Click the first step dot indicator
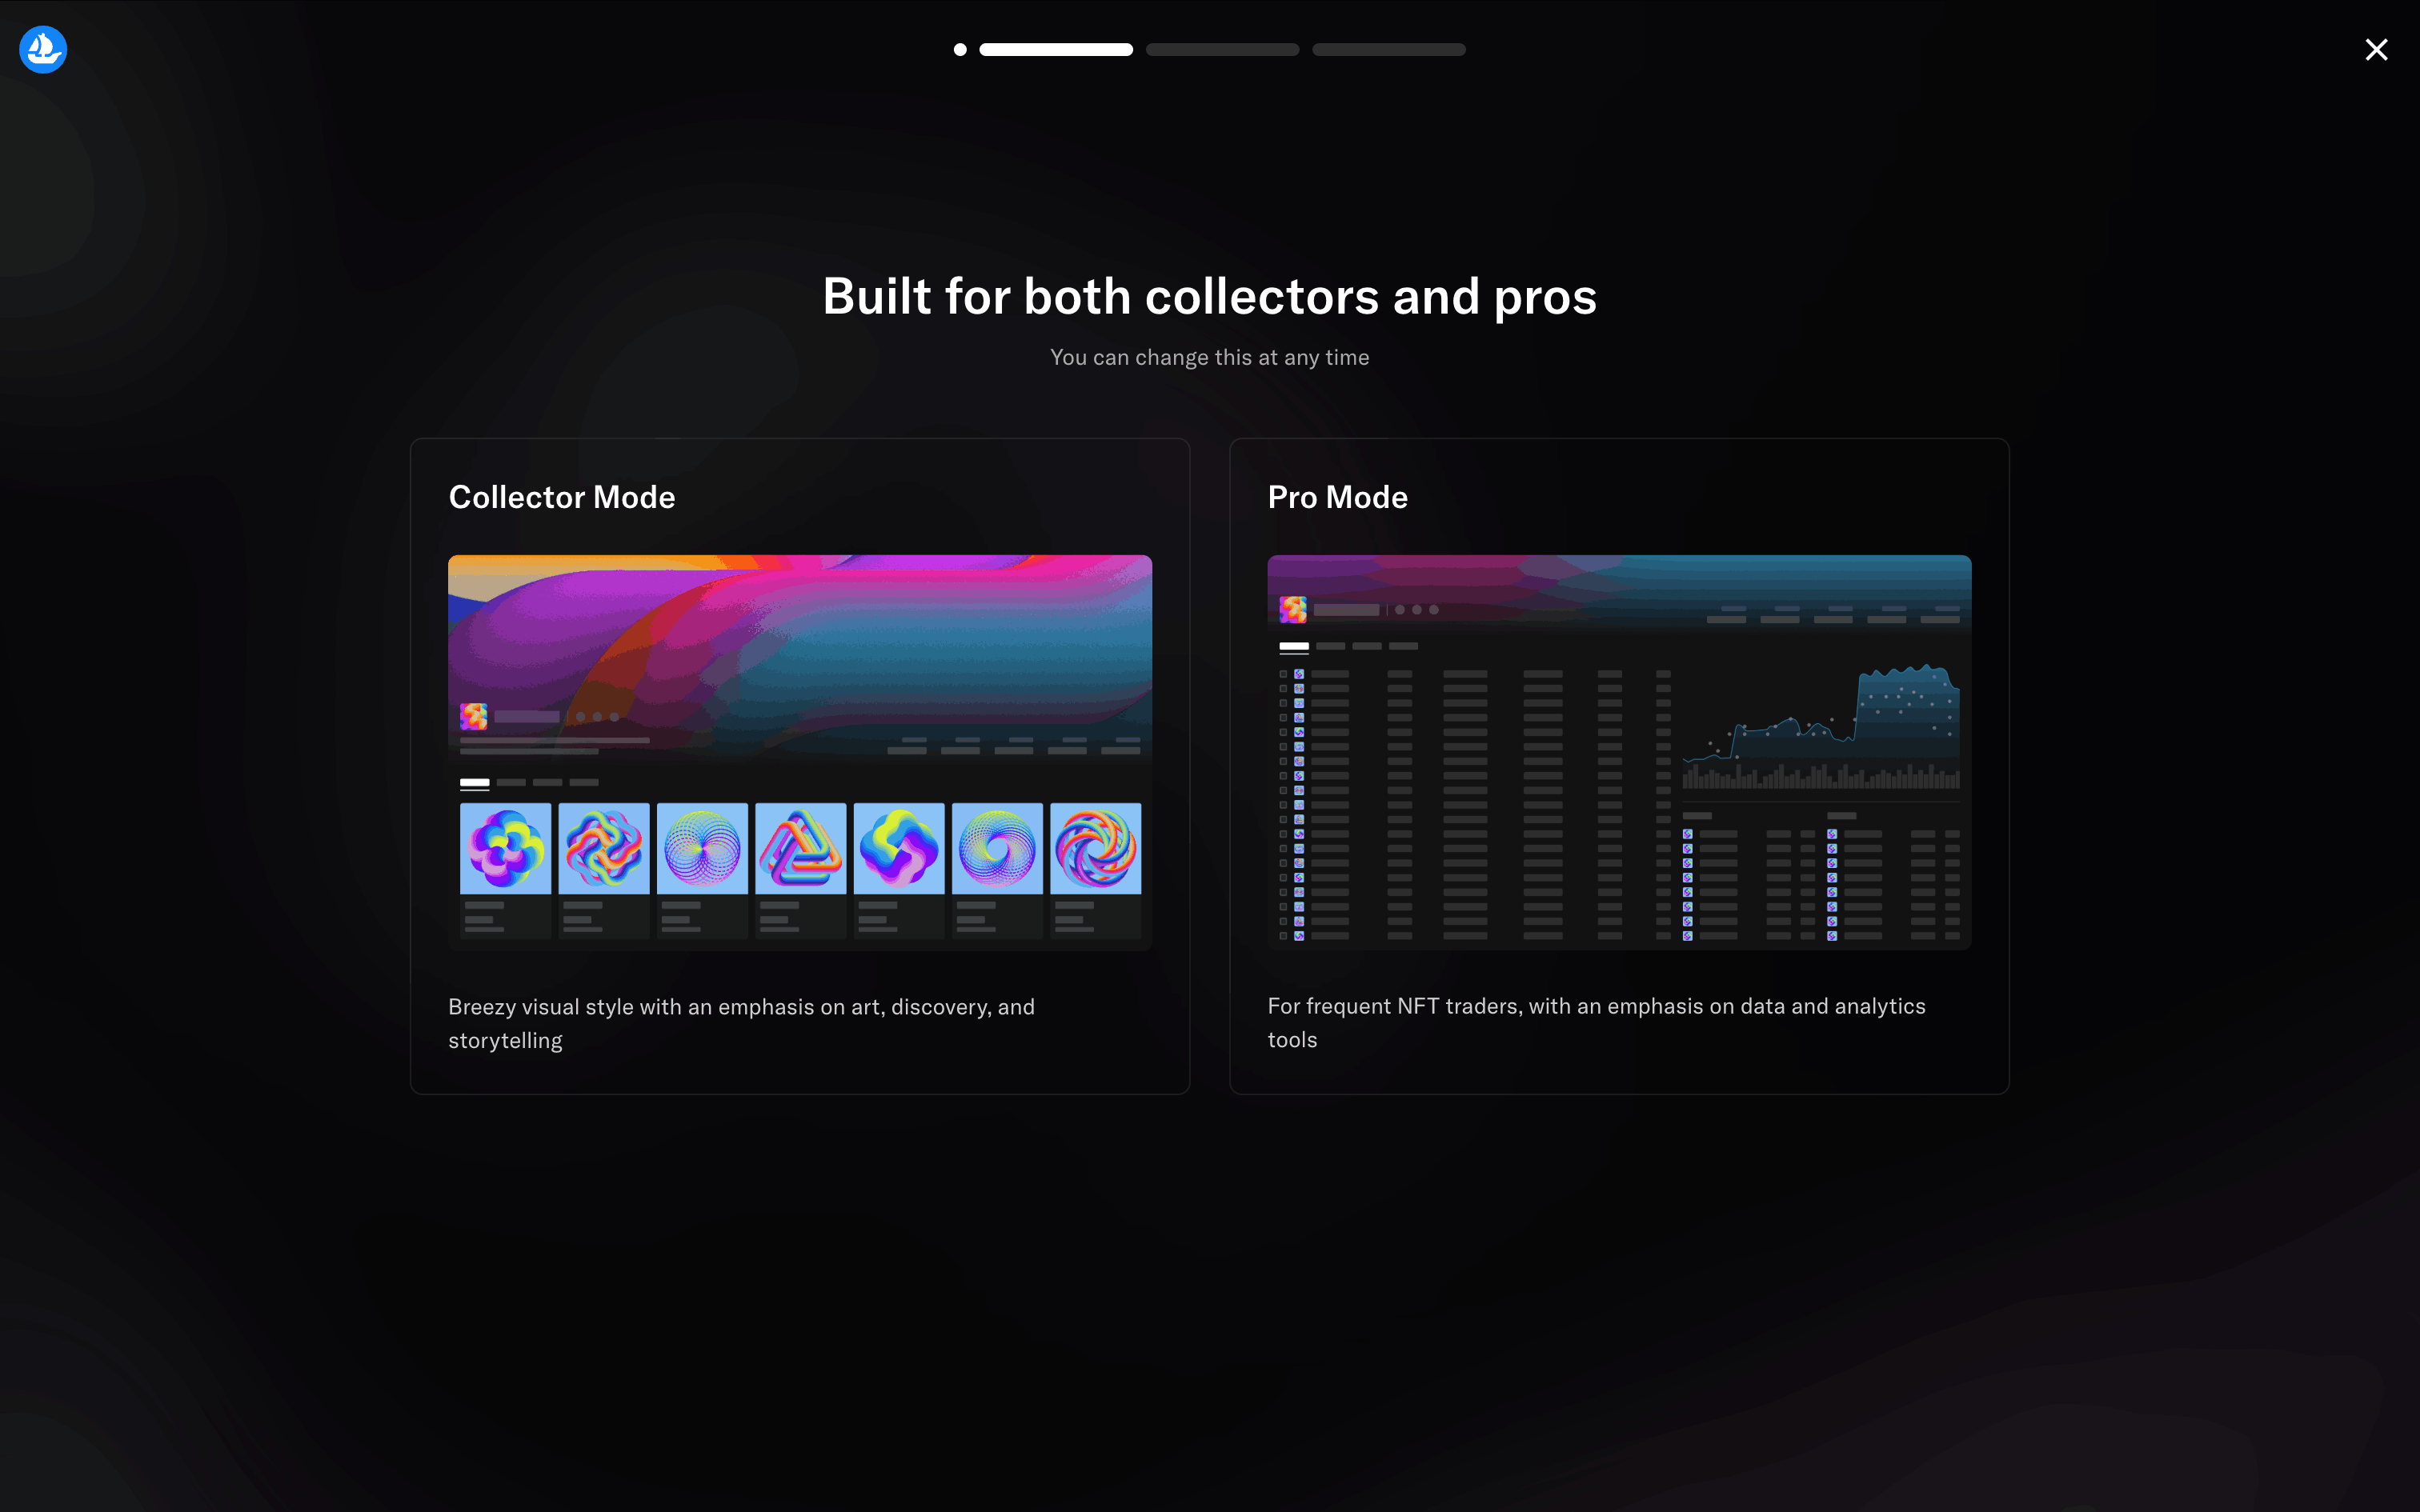Viewport: 2420px width, 1512px height. [x=960, y=49]
